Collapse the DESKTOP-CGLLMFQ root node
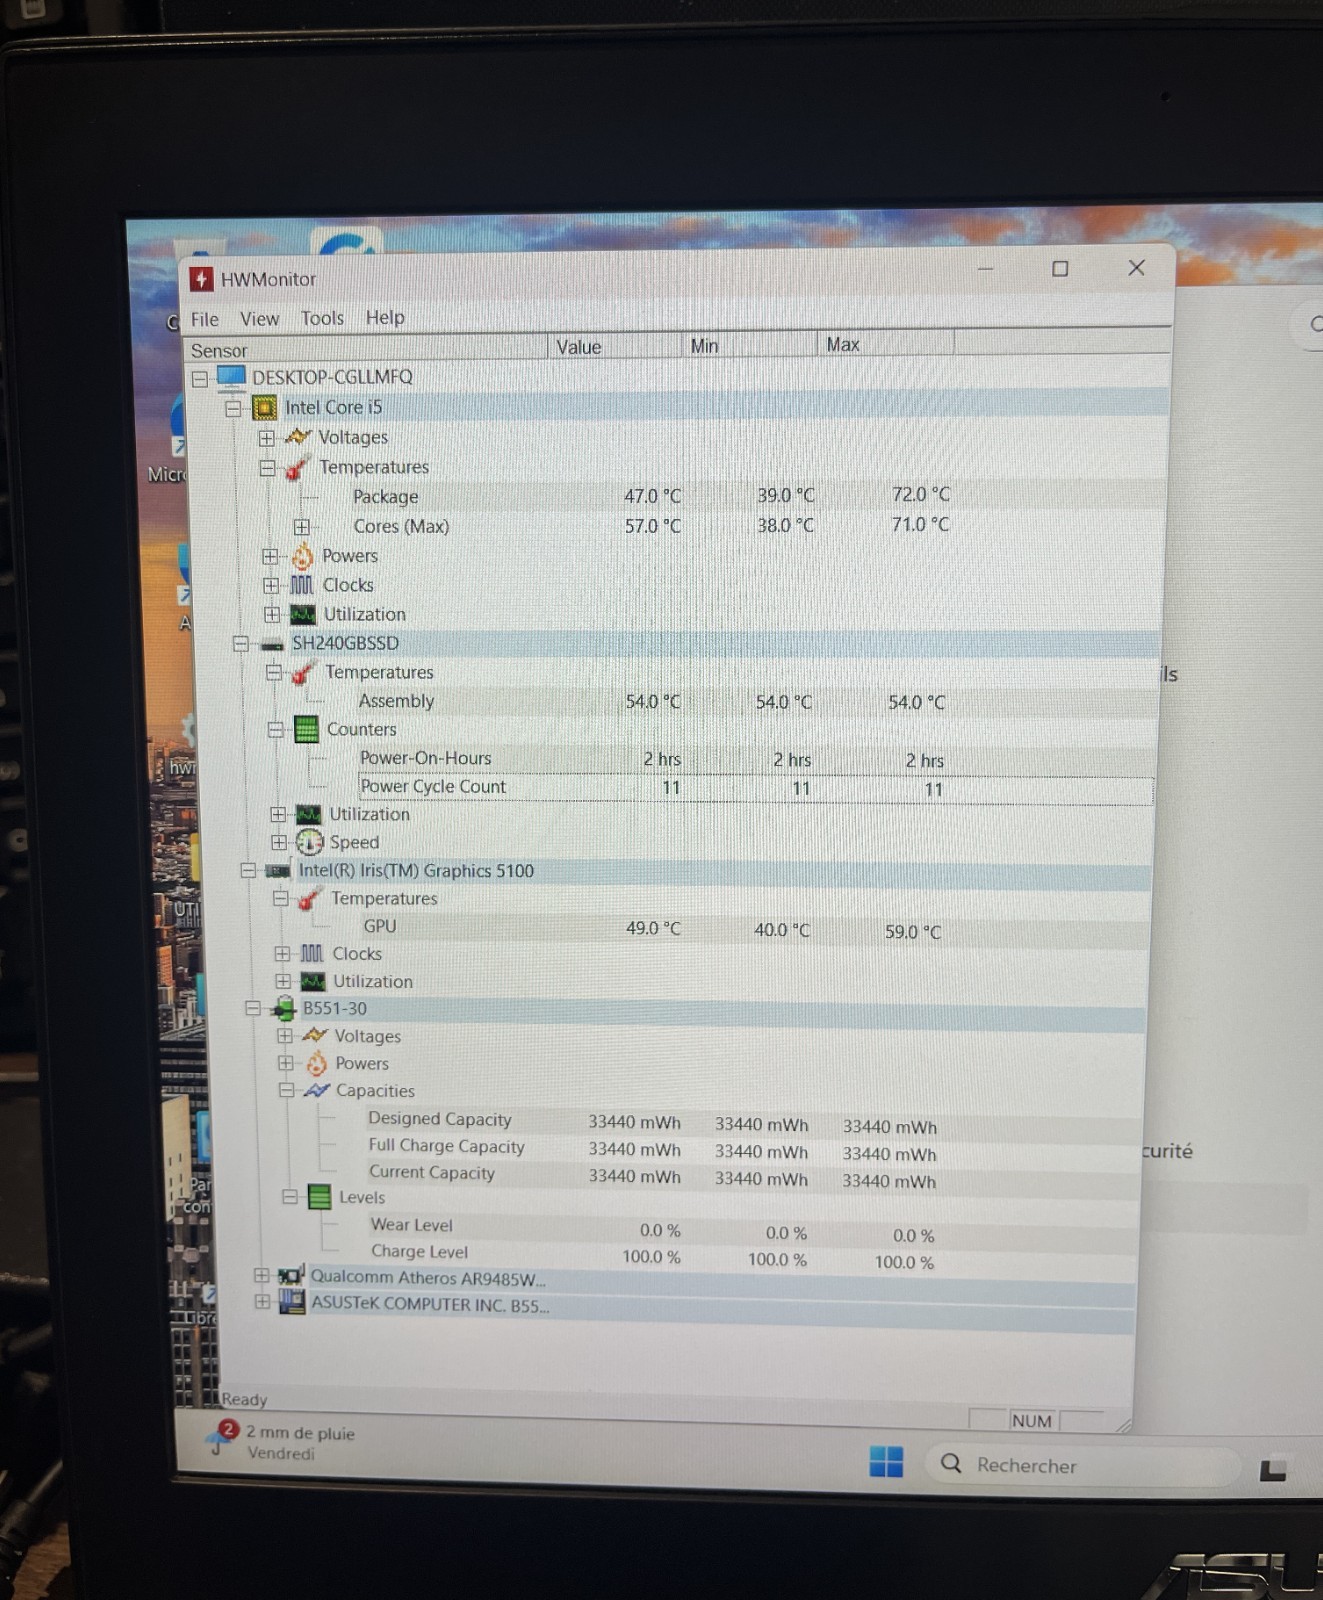The width and height of the screenshot is (1323, 1600). point(200,379)
